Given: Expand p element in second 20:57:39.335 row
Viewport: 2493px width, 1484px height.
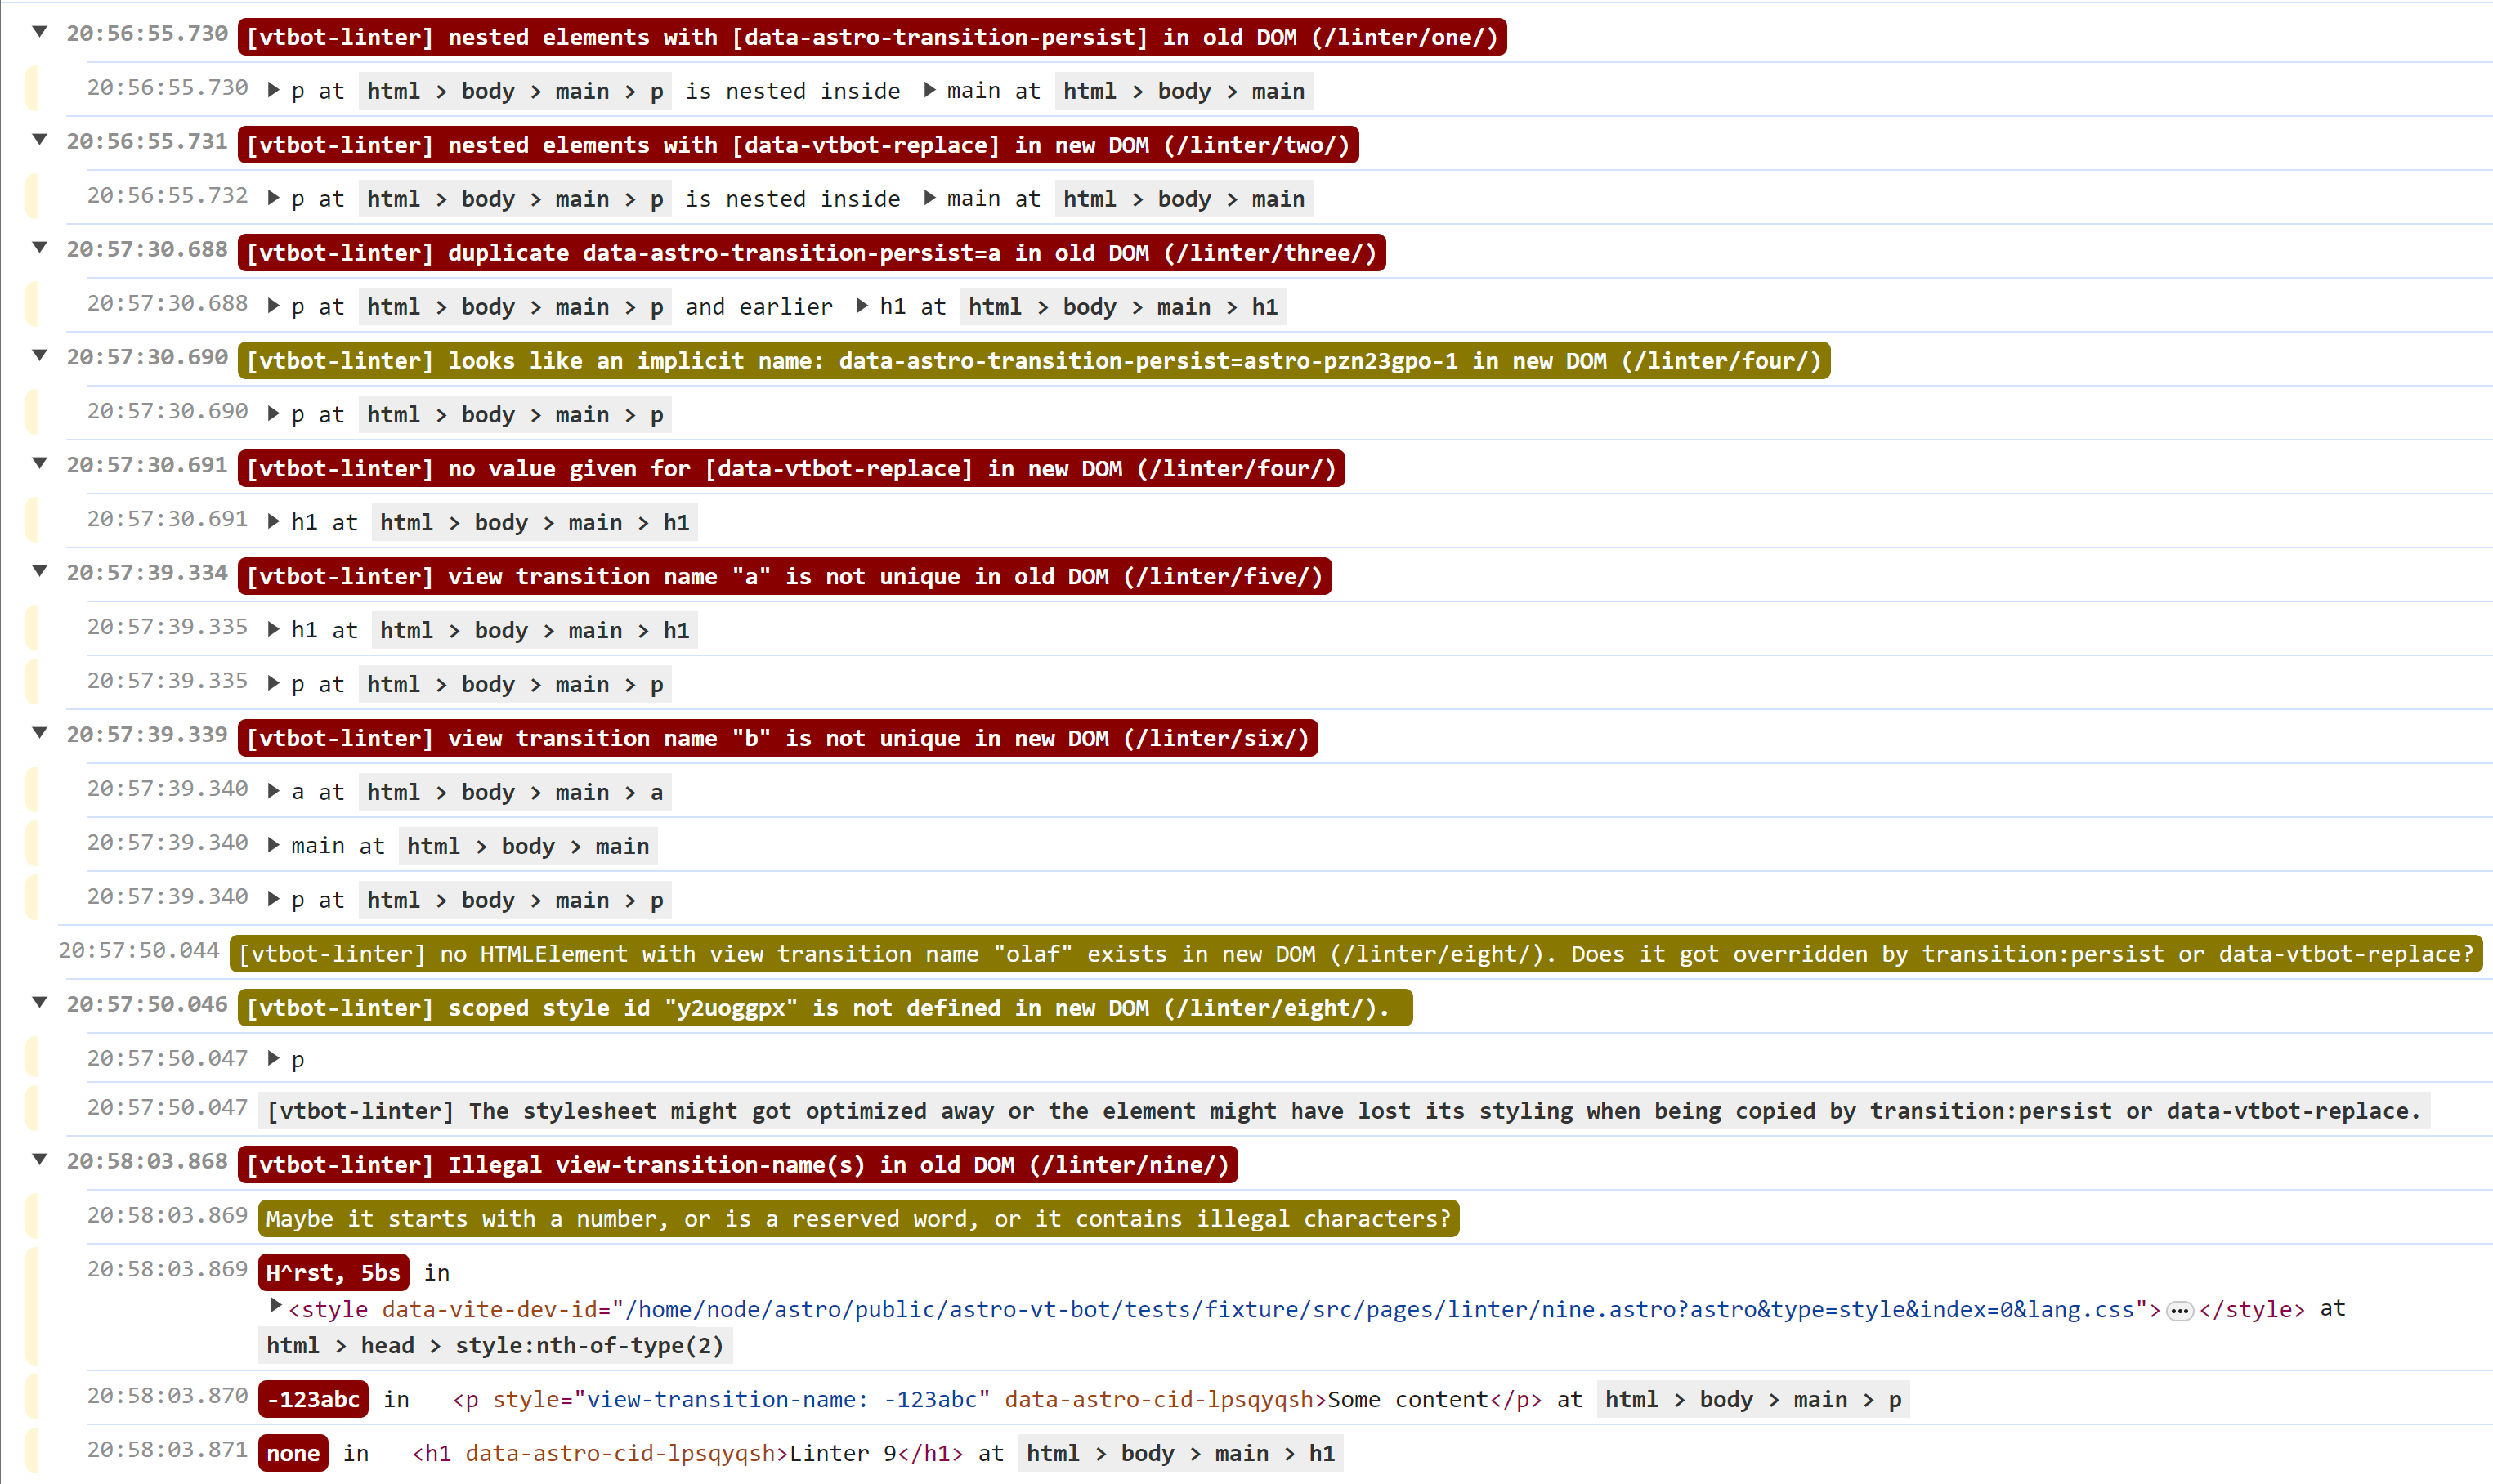Looking at the screenshot, I should coord(274,684).
